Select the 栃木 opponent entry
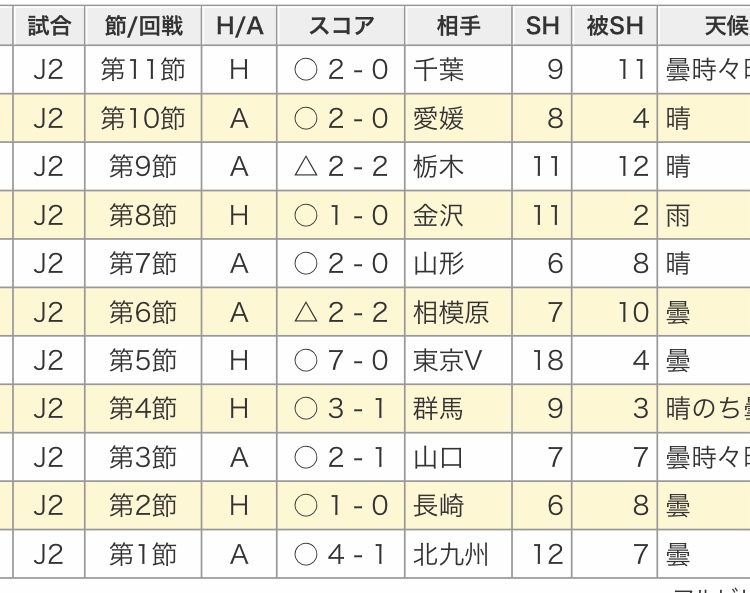 438,167
